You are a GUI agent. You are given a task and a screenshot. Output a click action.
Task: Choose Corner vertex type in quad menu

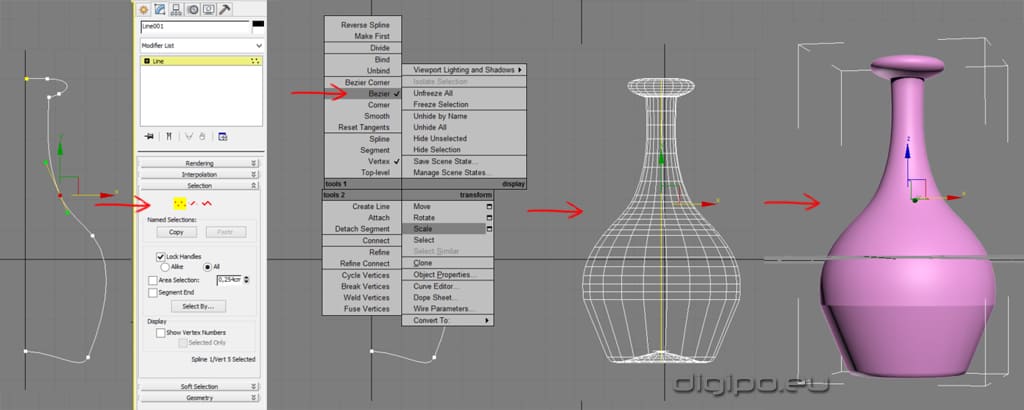pyautogui.click(x=363, y=104)
